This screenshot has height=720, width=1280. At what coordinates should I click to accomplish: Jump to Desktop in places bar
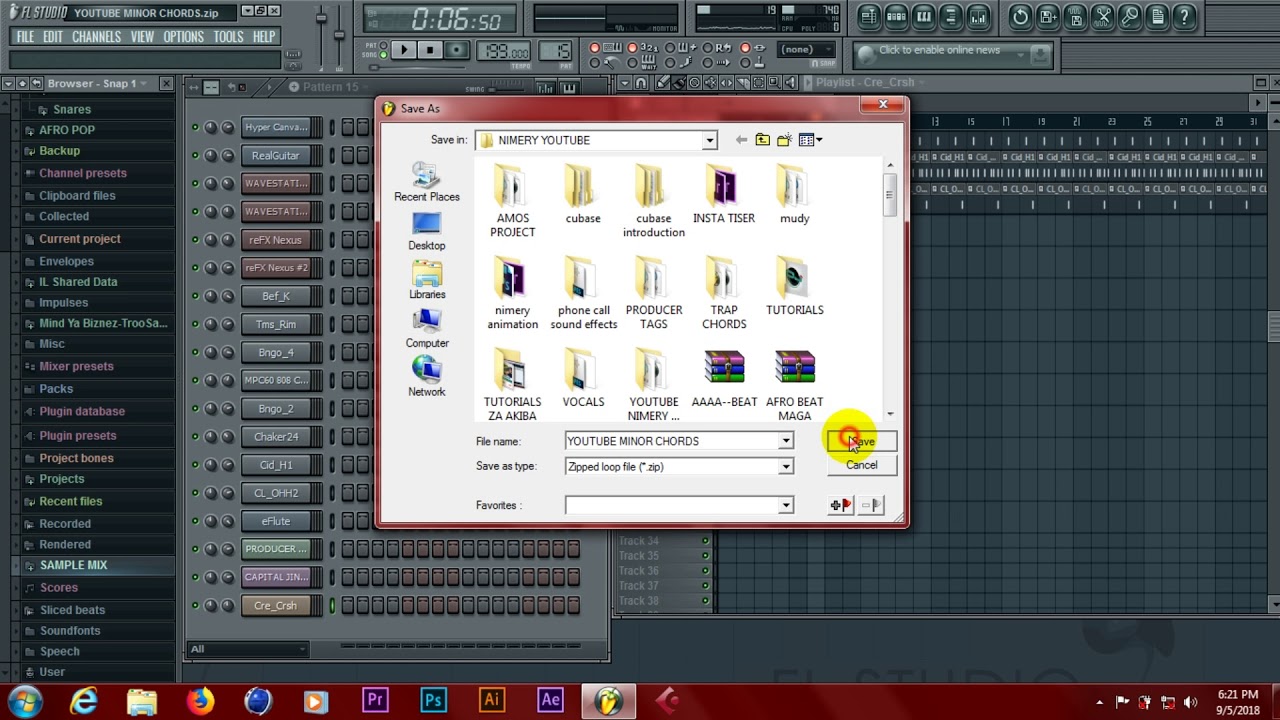click(x=427, y=232)
